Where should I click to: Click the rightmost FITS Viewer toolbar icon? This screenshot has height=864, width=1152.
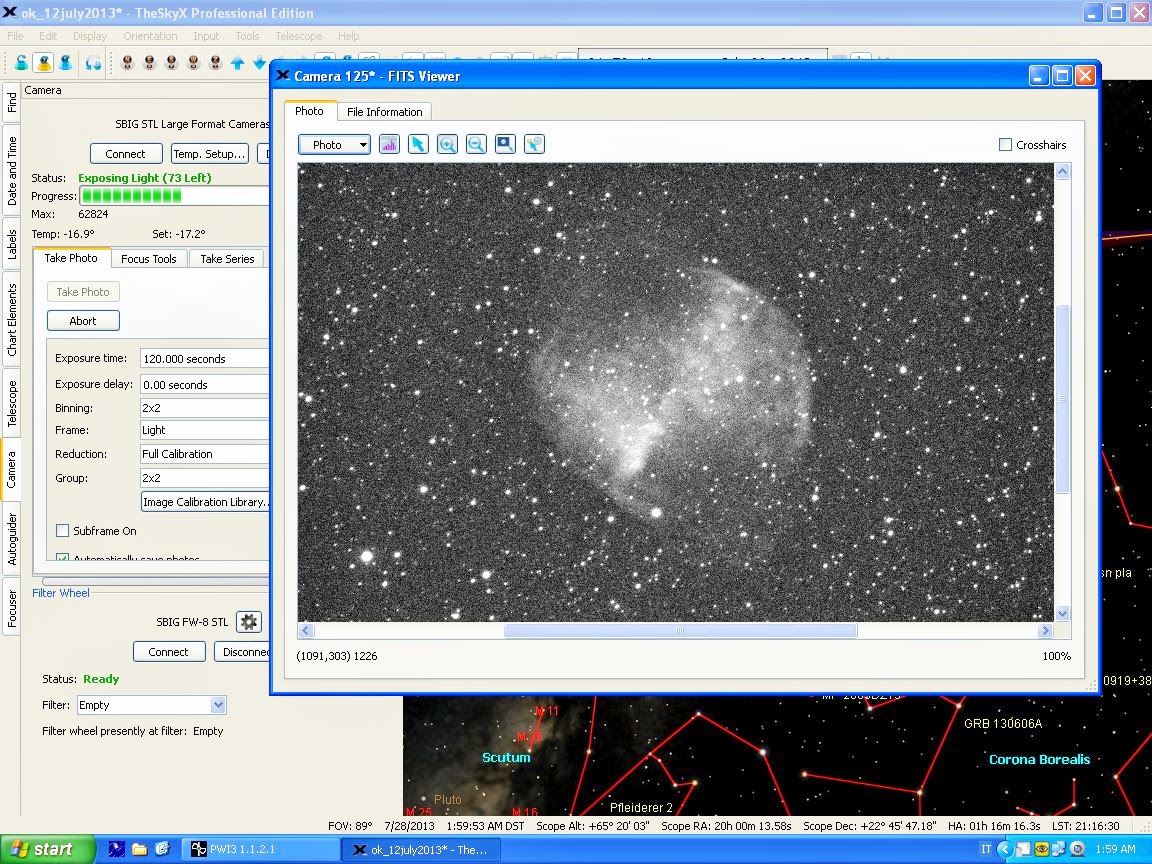pos(534,145)
